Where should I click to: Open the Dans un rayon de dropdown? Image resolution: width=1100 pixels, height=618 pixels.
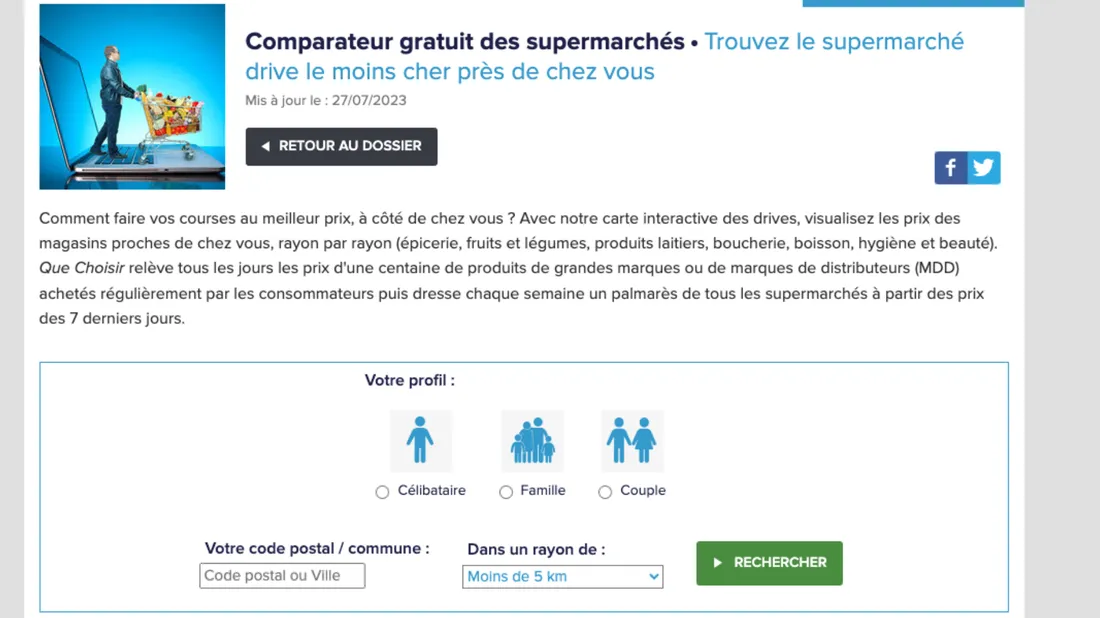[562, 576]
